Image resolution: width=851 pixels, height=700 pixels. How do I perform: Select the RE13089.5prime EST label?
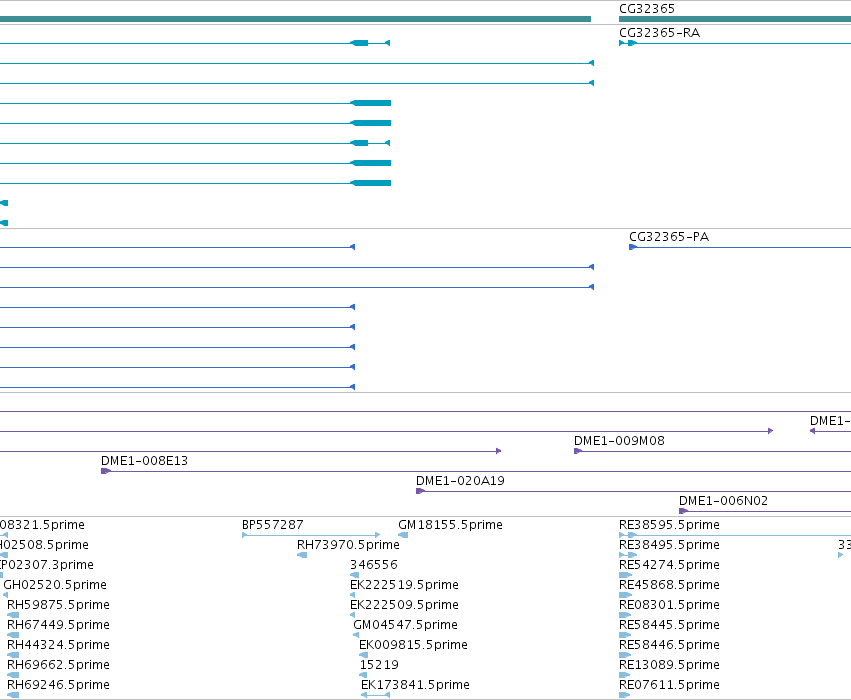(x=669, y=665)
